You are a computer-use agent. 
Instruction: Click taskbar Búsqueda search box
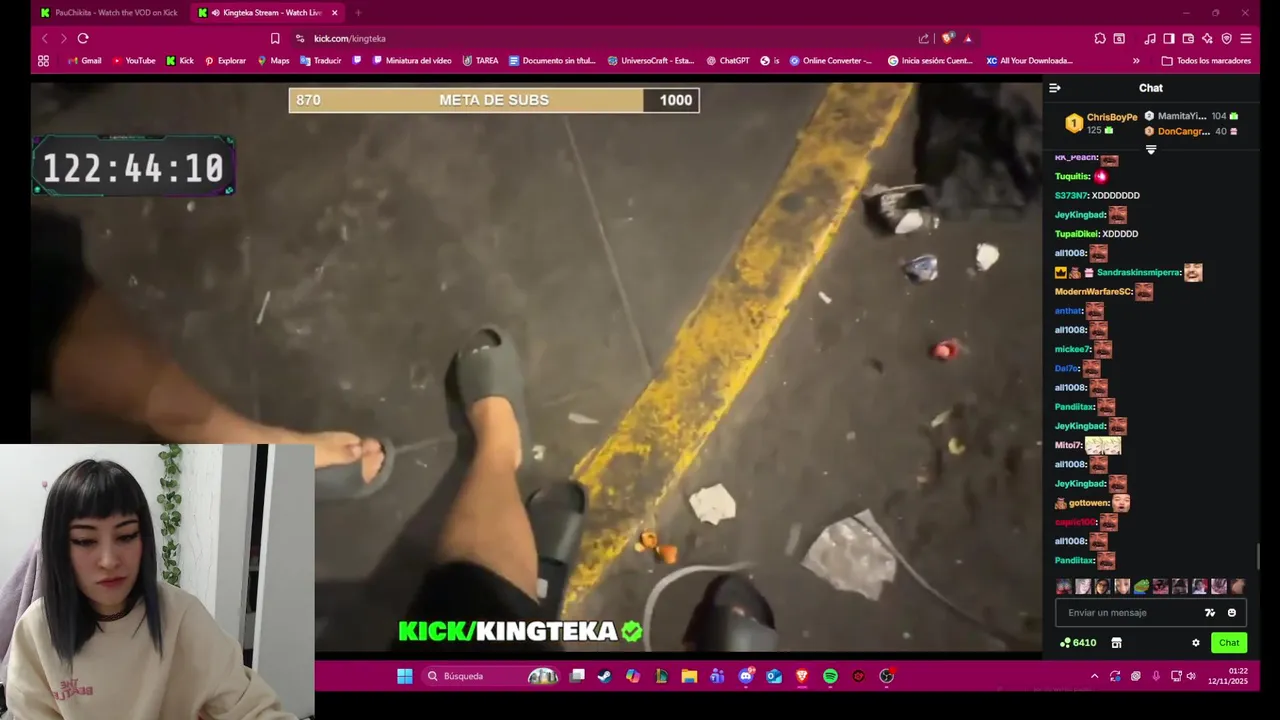[492, 676]
